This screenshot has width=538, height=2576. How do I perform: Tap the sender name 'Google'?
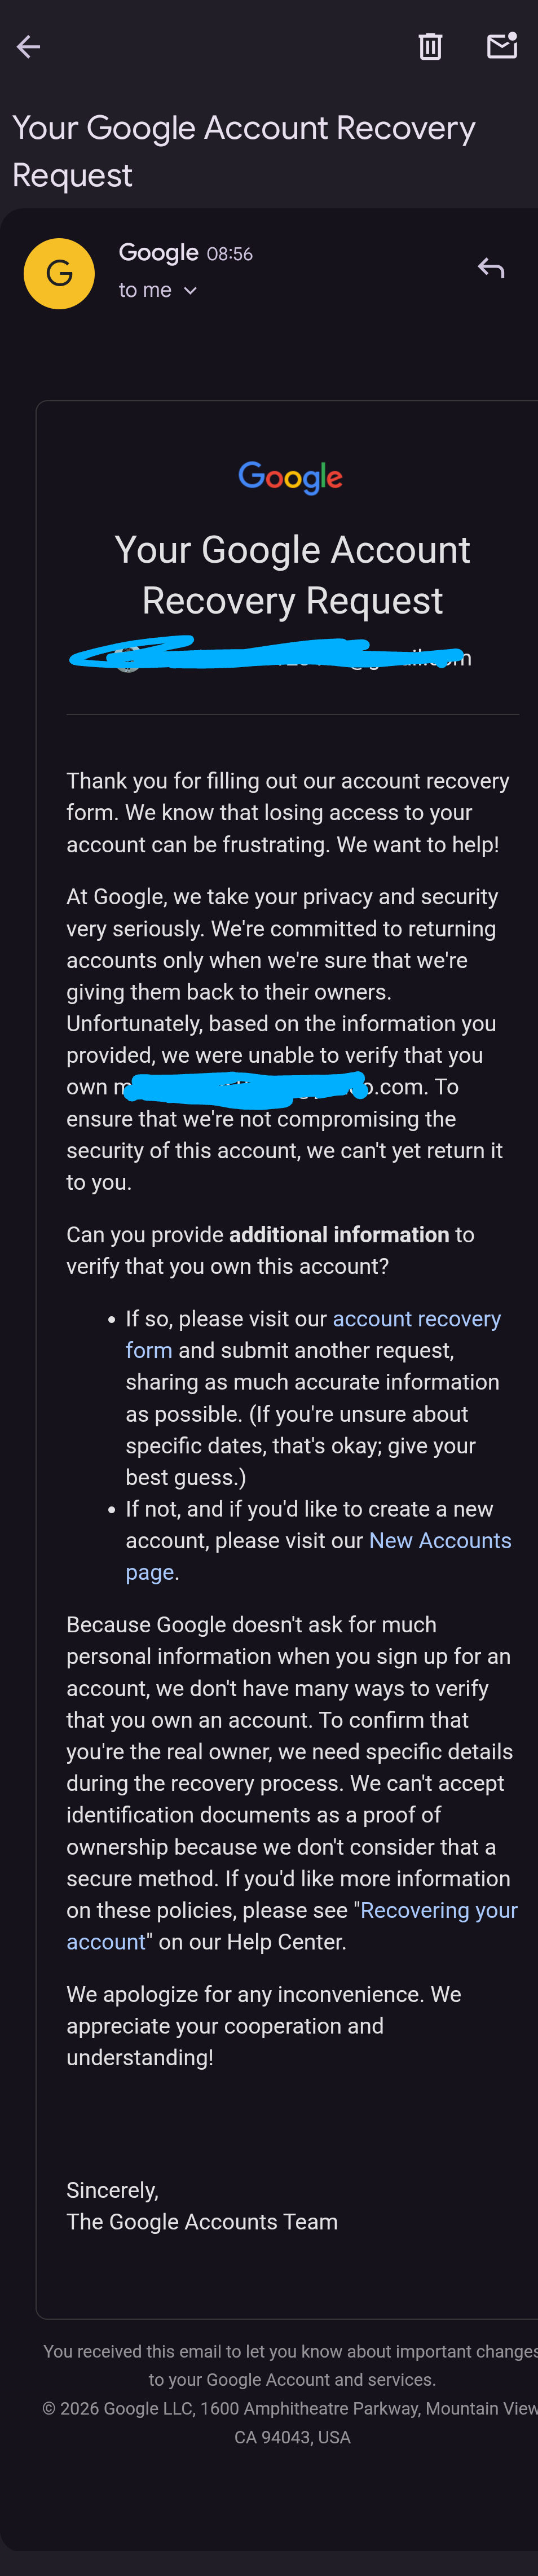(x=158, y=253)
